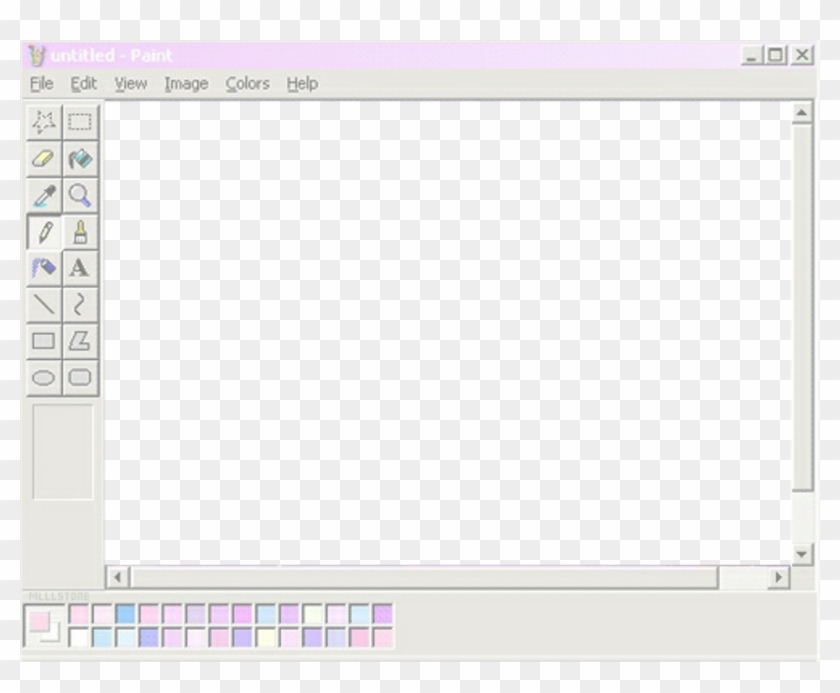
Task: Select the Pencil tool
Action: tap(44, 231)
